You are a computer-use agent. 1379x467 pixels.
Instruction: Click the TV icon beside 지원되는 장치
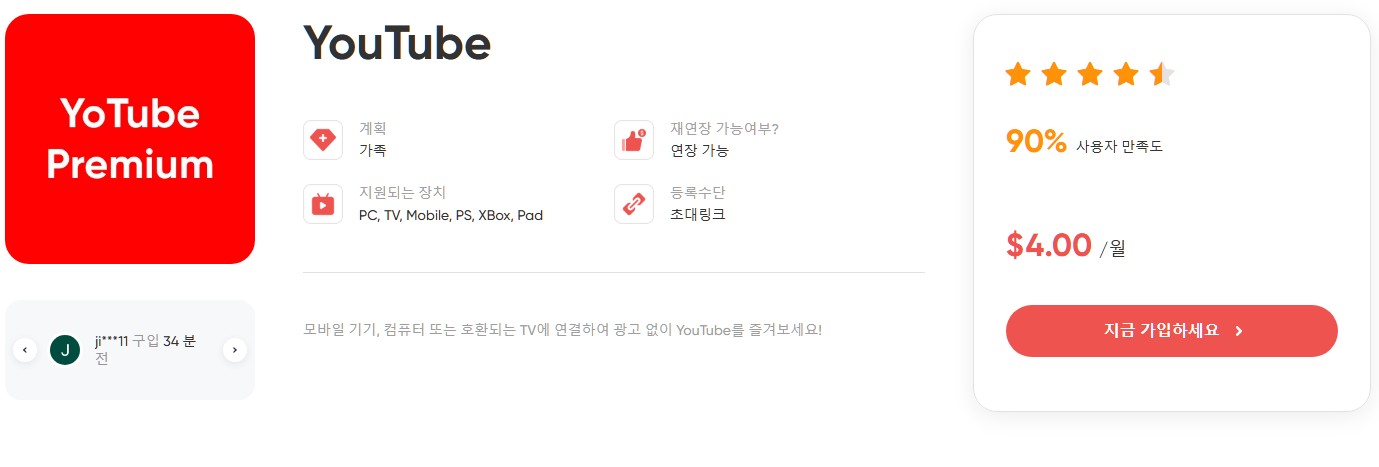pos(323,204)
